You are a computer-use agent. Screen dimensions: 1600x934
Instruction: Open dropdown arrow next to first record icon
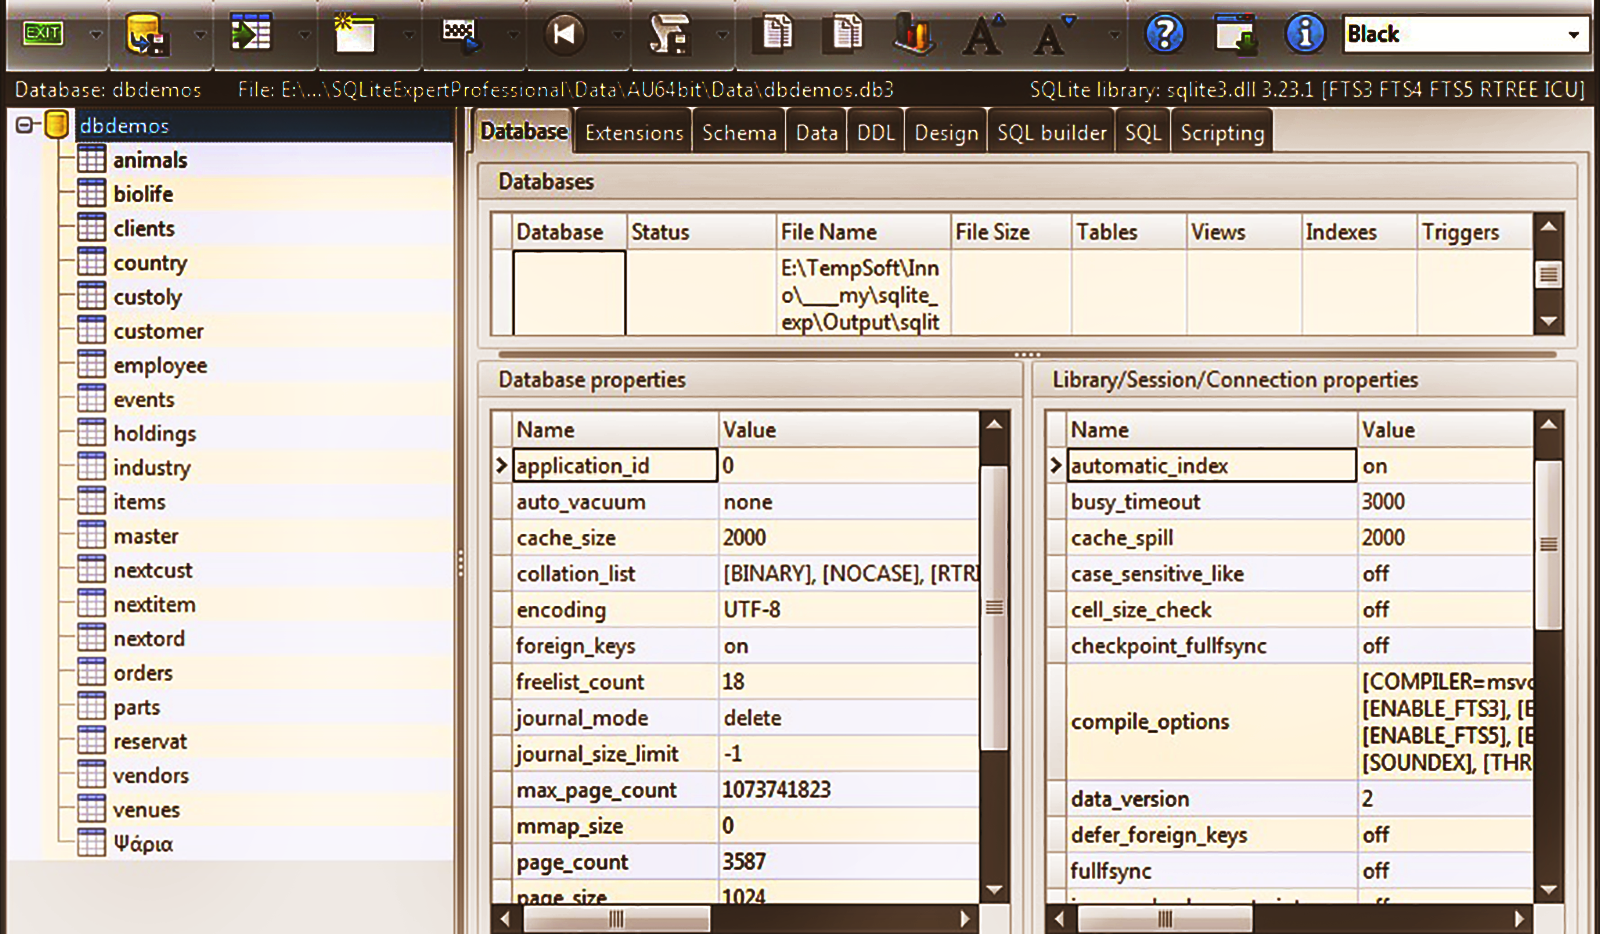tap(617, 35)
